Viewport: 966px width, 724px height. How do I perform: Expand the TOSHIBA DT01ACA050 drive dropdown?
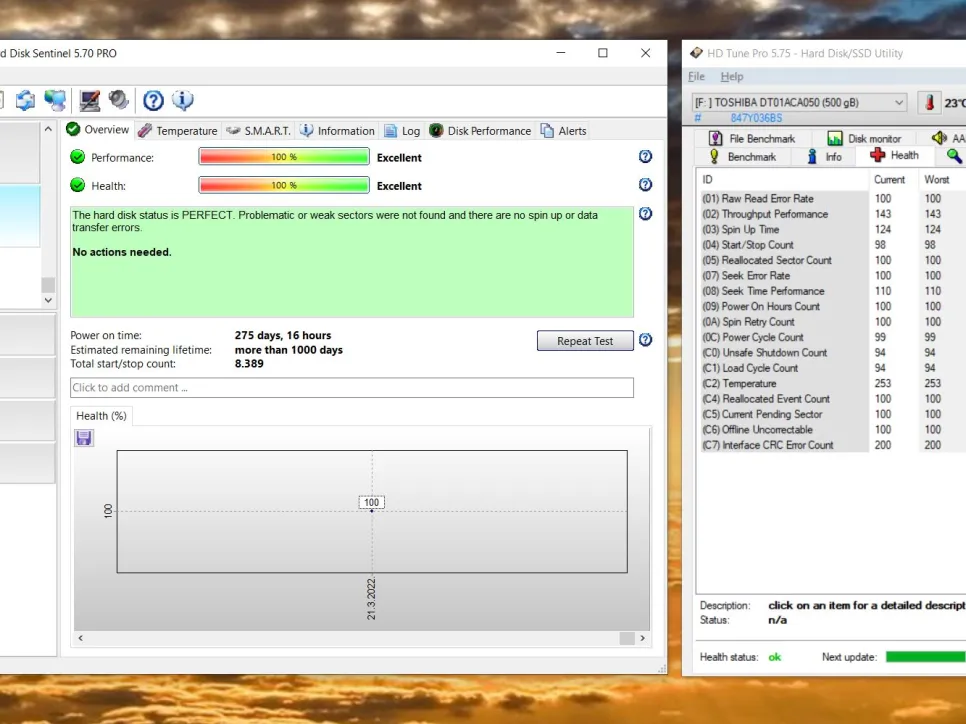pos(898,103)
